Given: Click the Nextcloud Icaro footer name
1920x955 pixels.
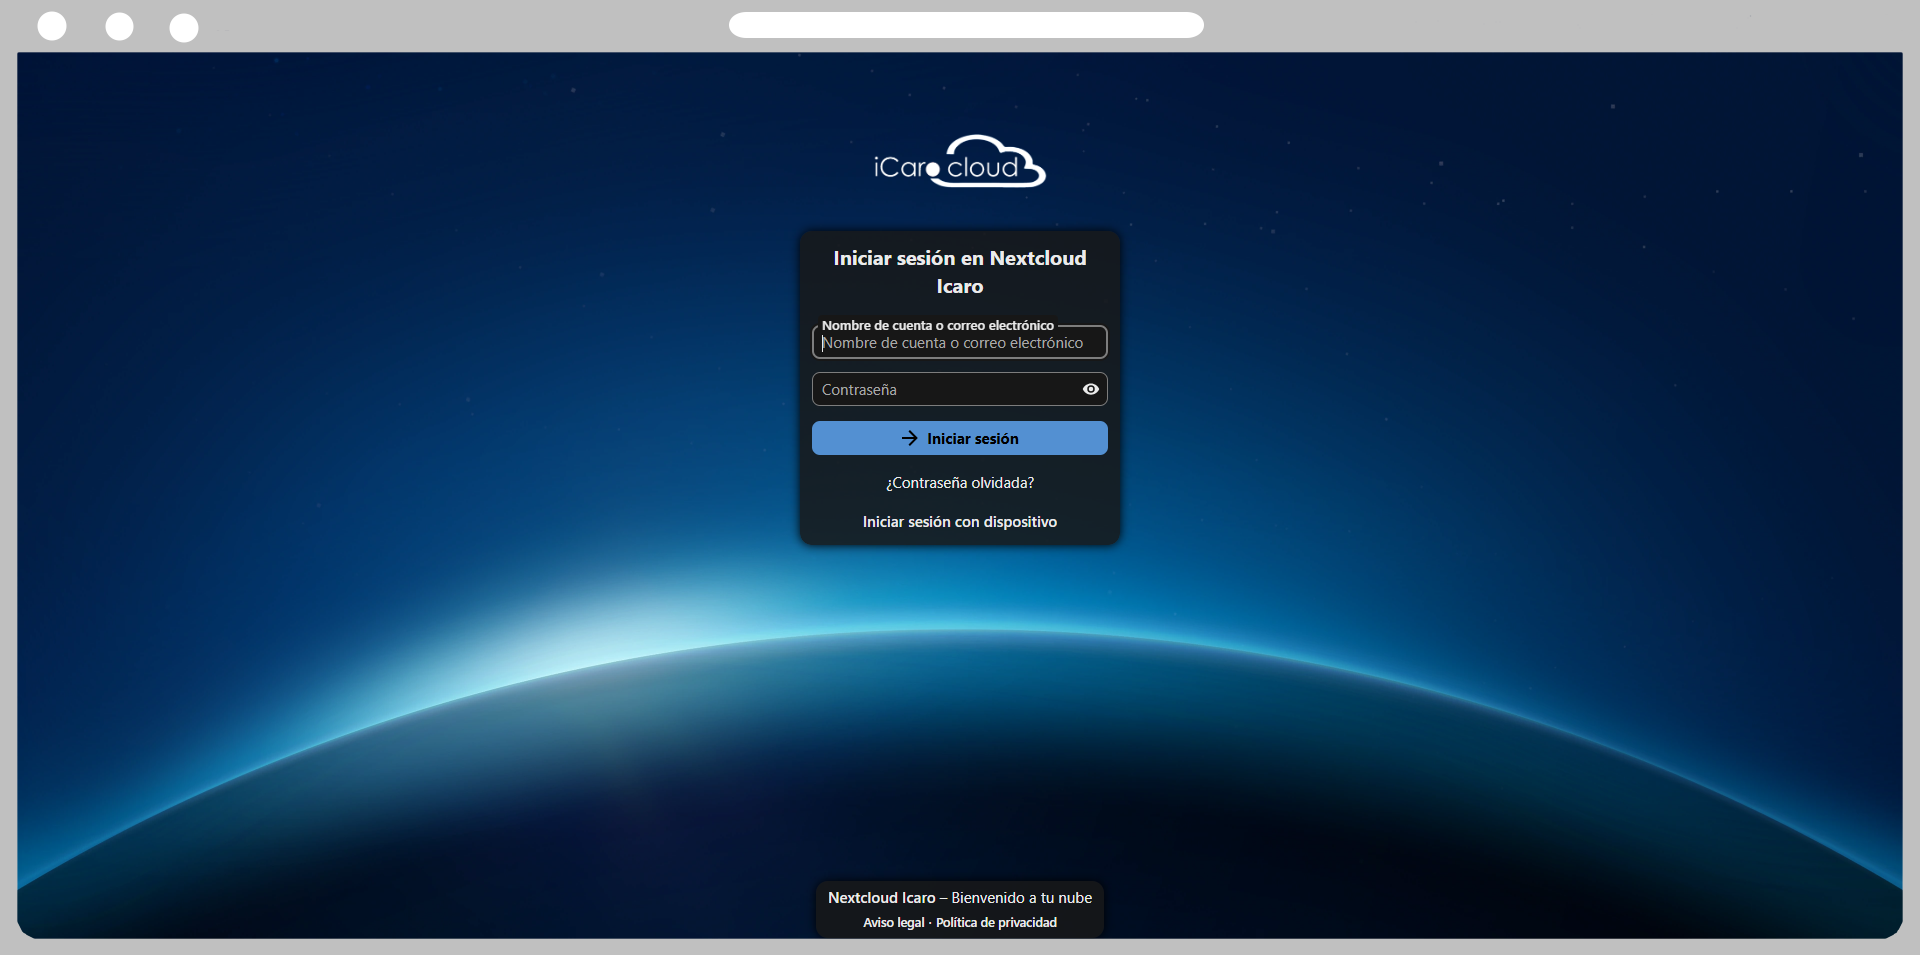Looking at the screenshot, I should coord(882,898).
